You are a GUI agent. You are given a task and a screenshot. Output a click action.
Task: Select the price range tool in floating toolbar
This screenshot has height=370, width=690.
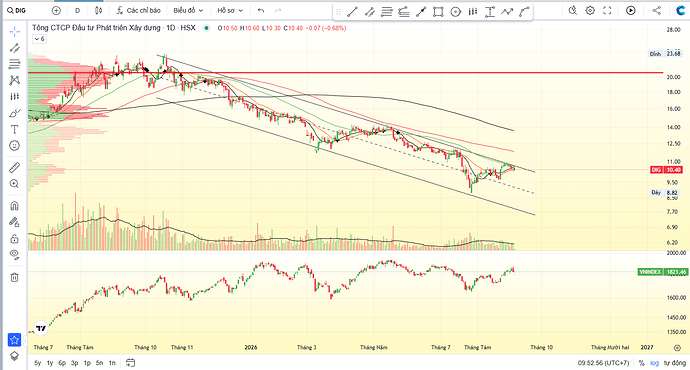pyautogui.click(x=490, y=12)
